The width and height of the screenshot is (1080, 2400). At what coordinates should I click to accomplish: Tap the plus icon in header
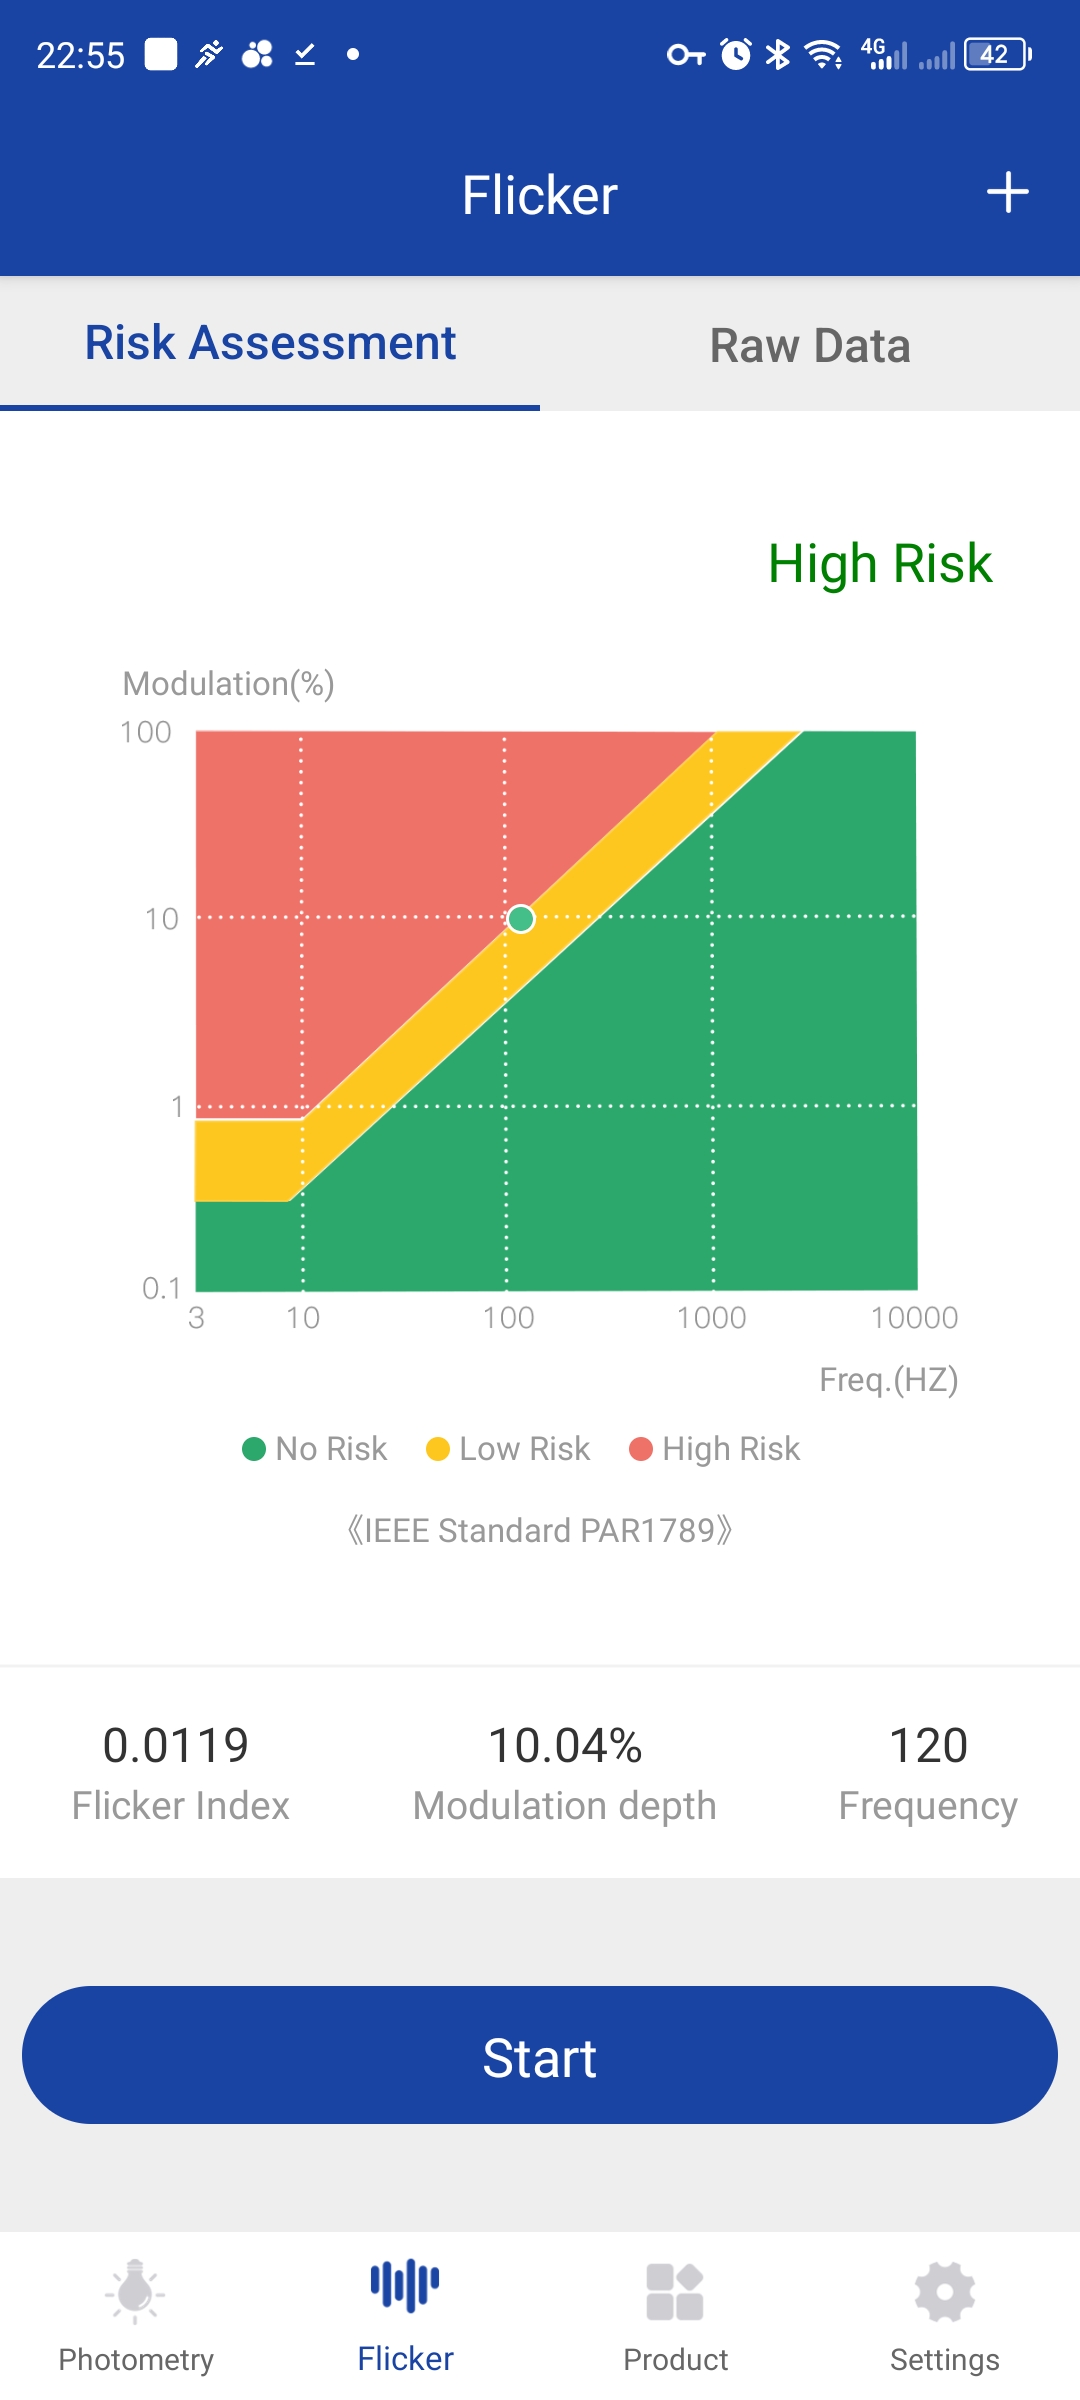click(1007, 193)
